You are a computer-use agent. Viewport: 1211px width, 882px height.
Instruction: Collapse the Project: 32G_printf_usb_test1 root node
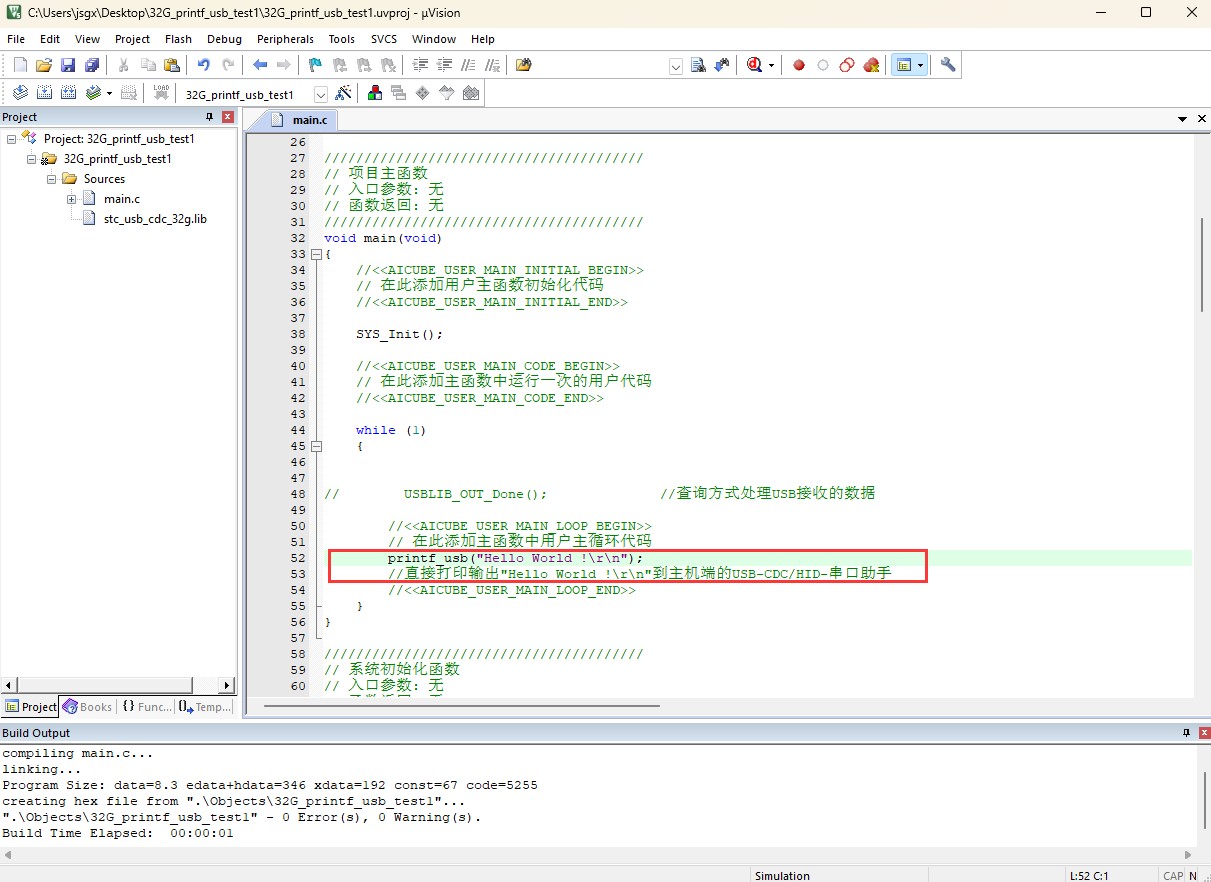point(11,139)
